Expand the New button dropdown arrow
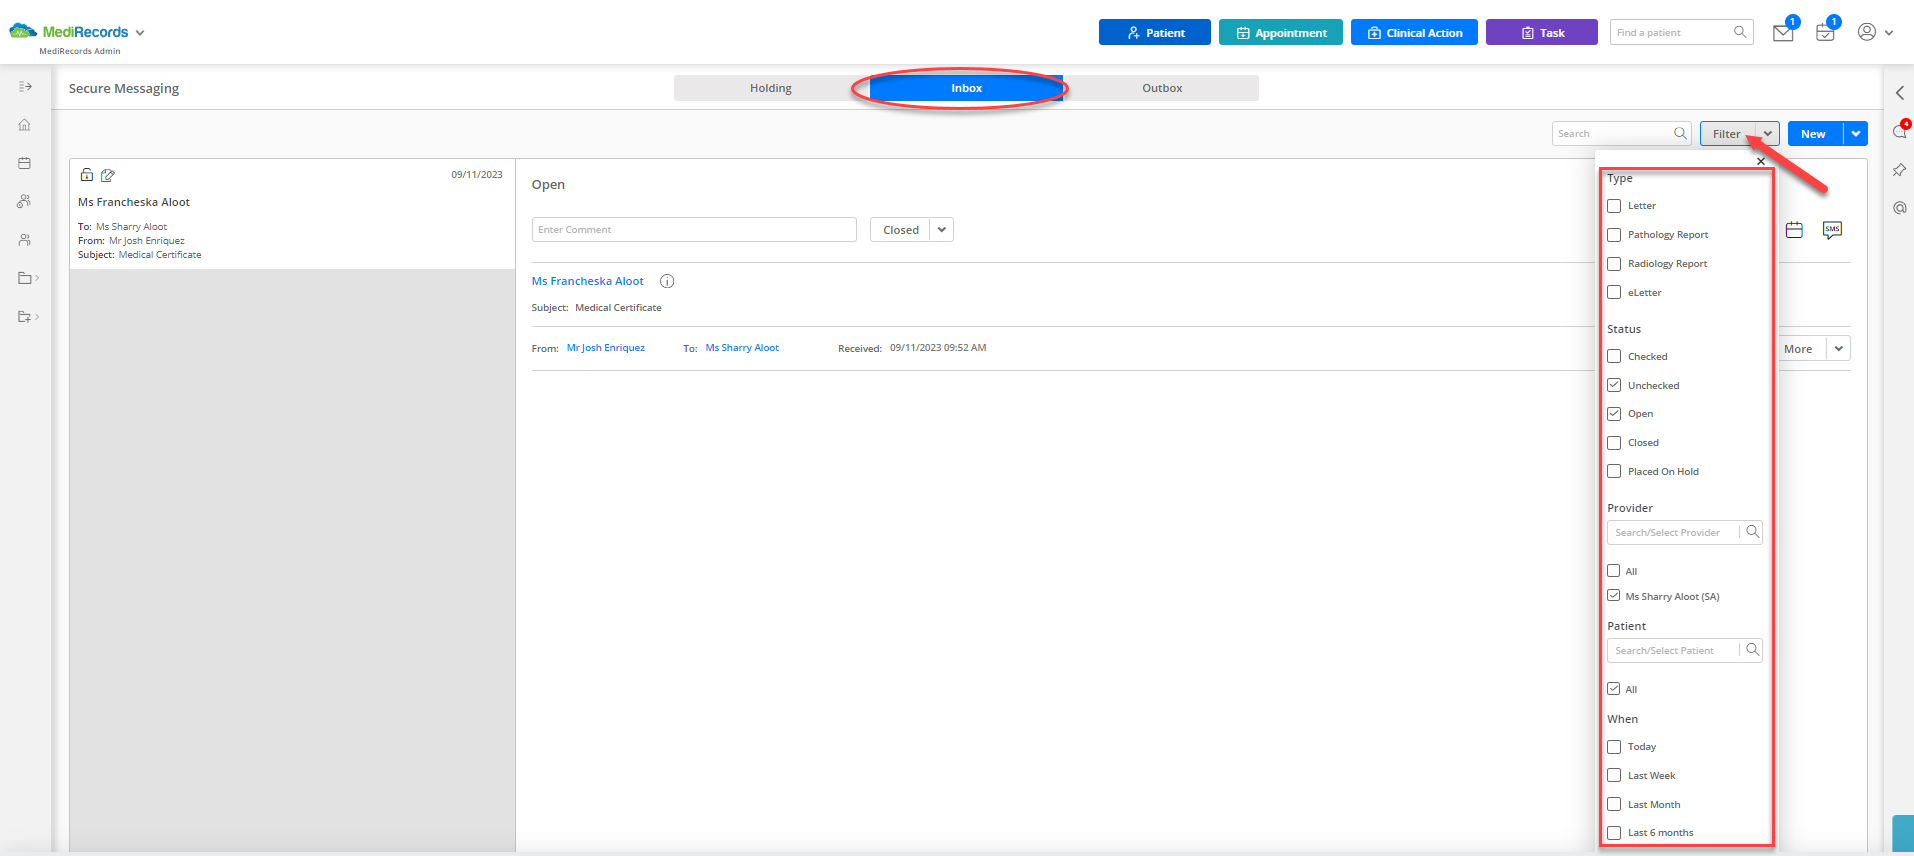Image resolution: width=1914 pixels, height=856 pixels. click(x=1856, y=134)
